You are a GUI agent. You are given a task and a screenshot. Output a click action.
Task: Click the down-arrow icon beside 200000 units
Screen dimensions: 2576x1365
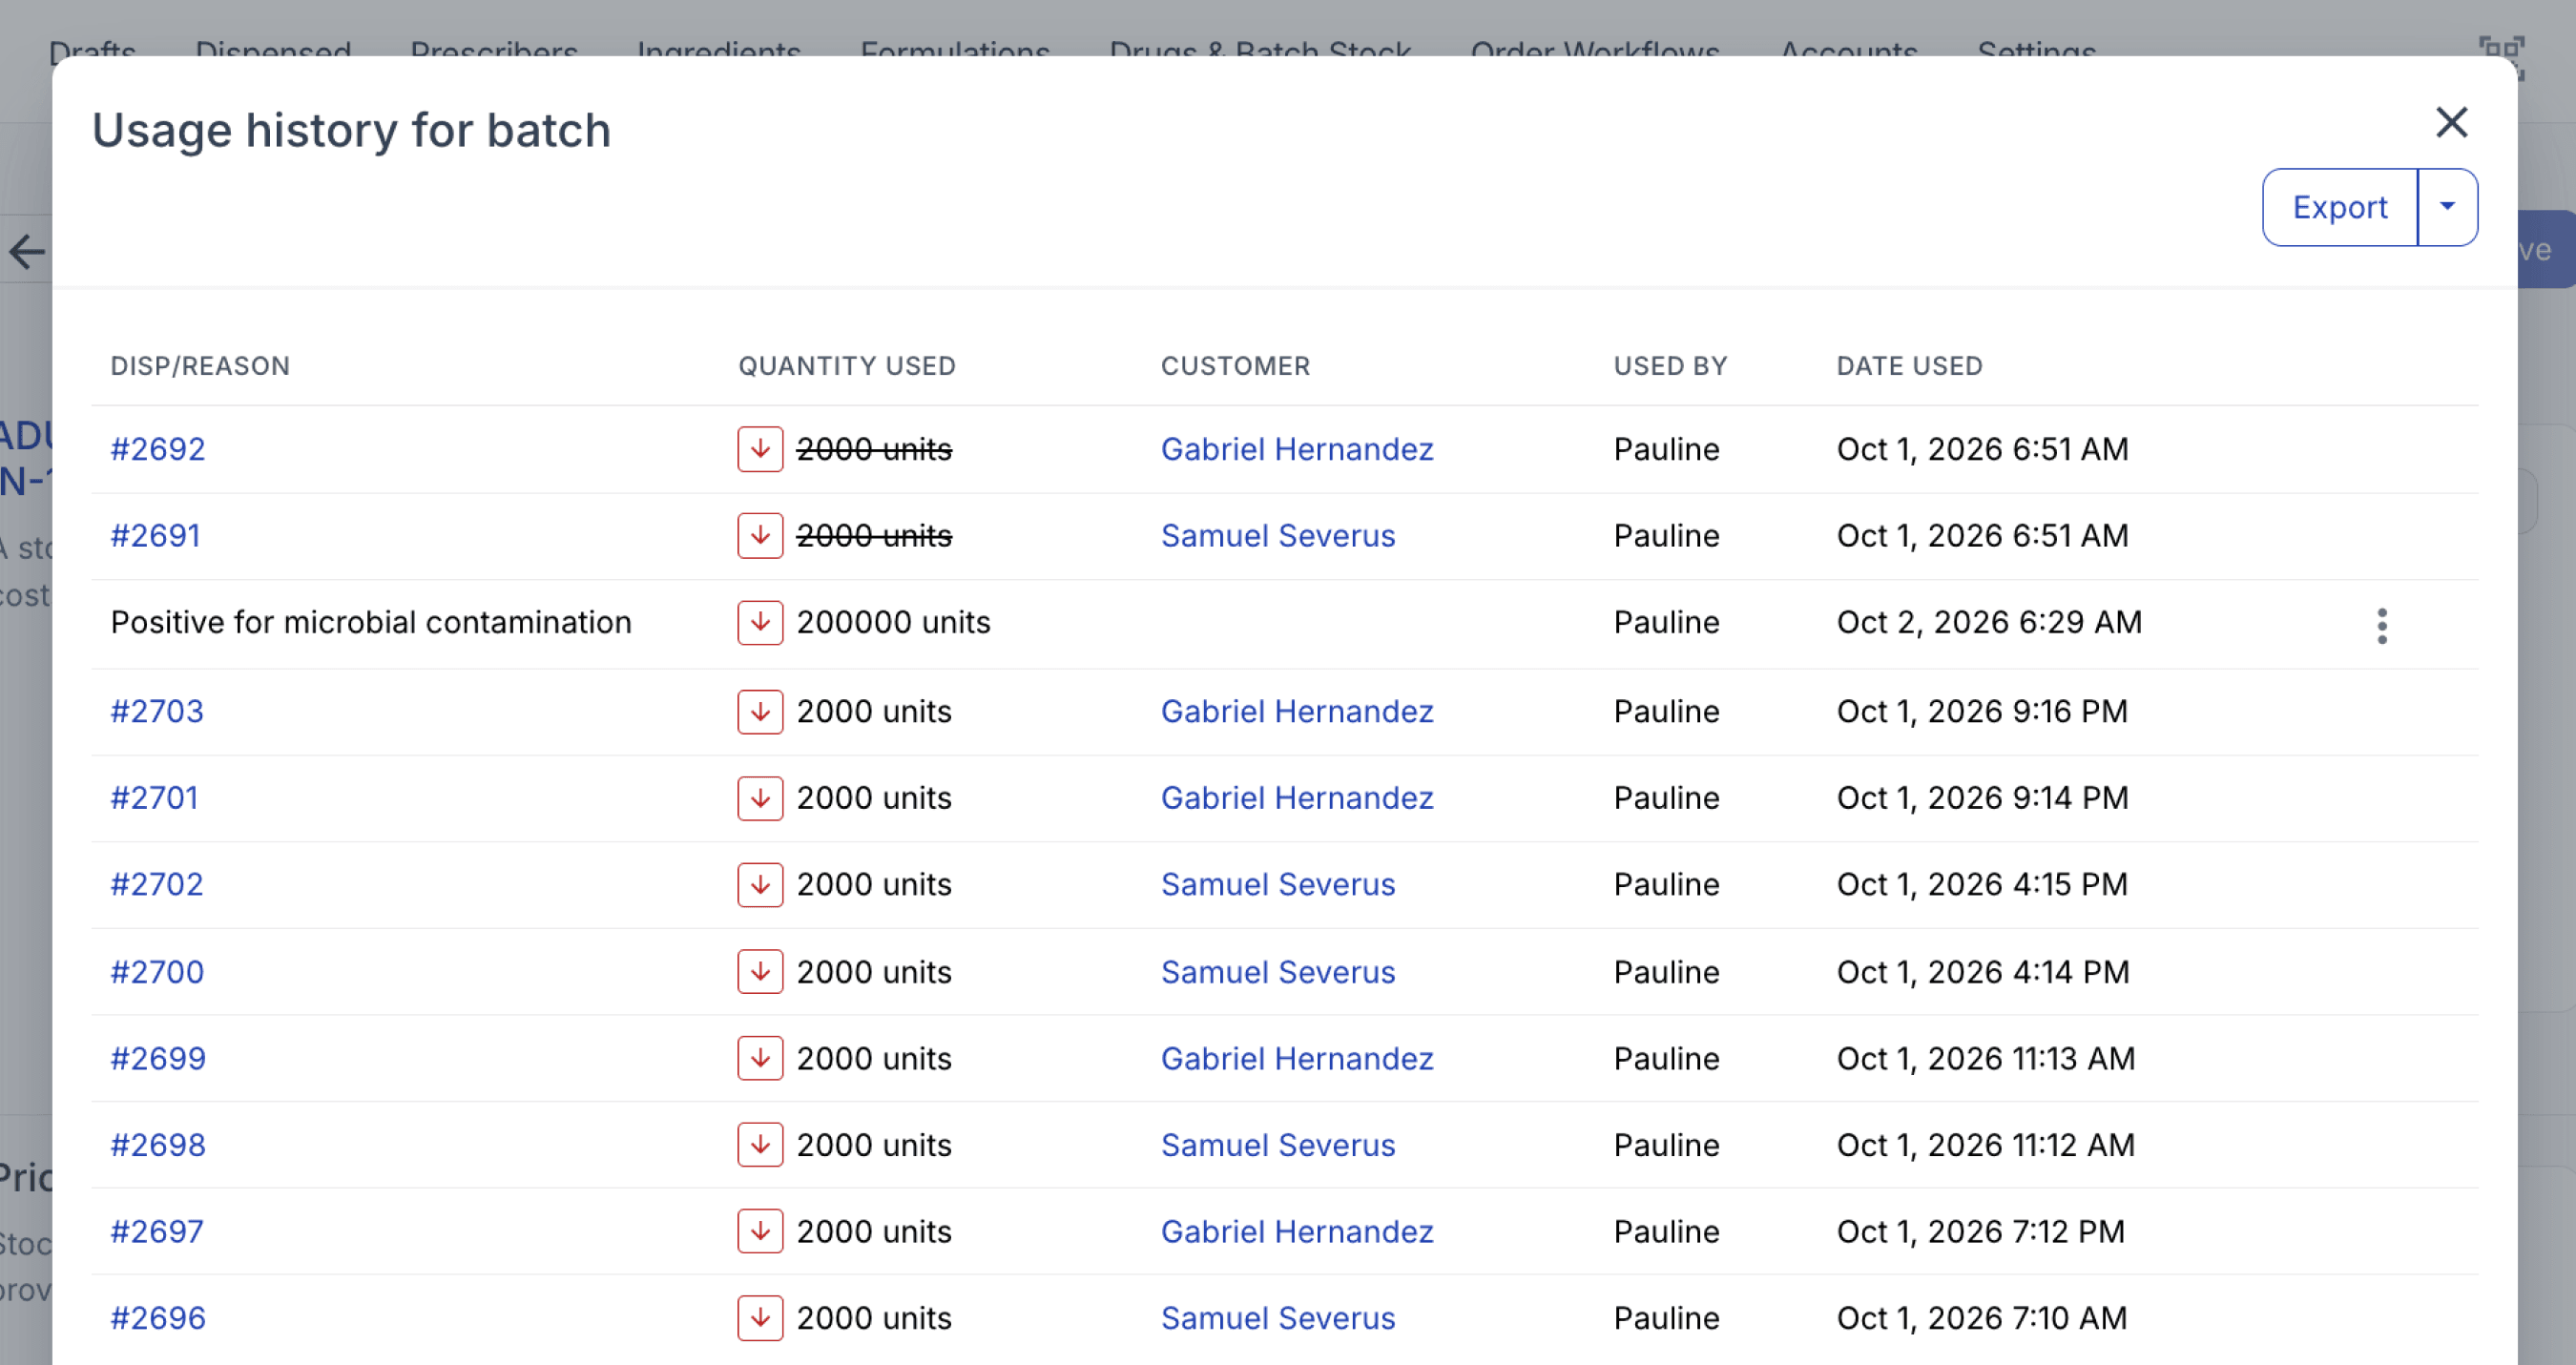(760, 622)
